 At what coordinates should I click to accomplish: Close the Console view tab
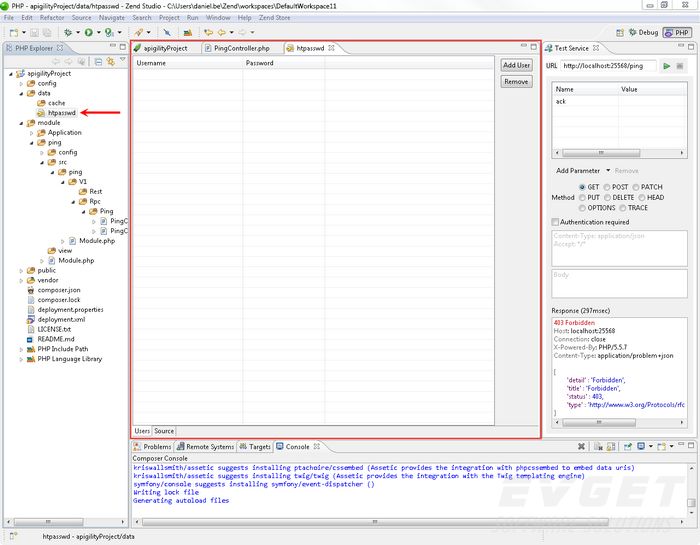[317, 446]
